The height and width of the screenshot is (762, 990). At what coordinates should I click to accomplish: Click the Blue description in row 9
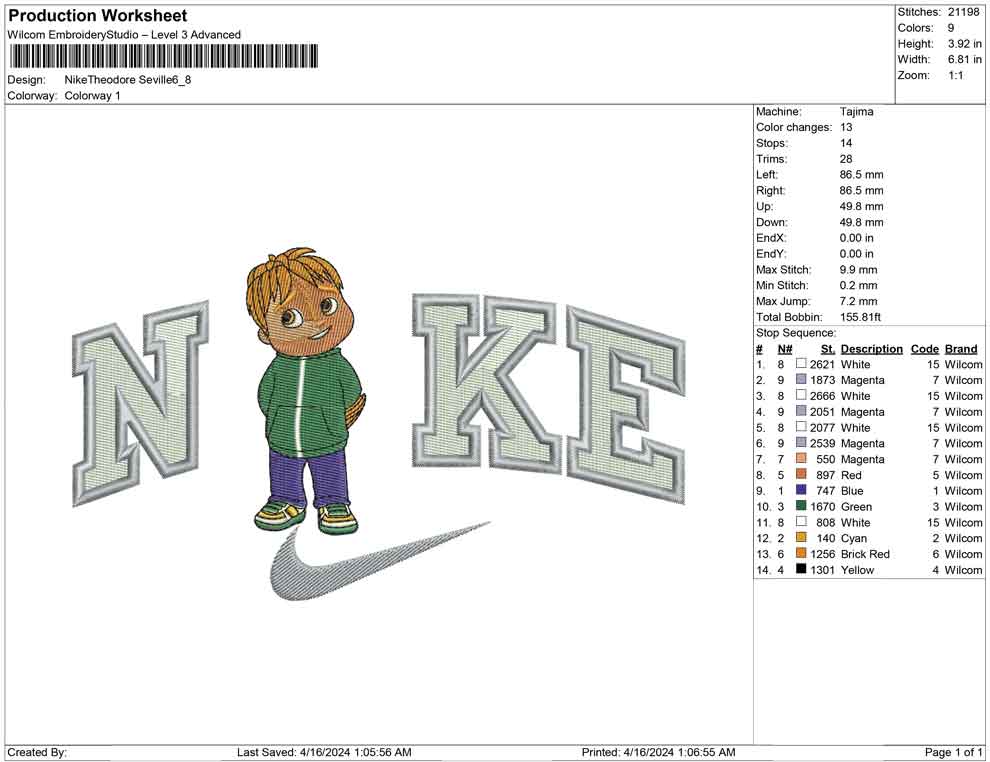coord(852,491)
